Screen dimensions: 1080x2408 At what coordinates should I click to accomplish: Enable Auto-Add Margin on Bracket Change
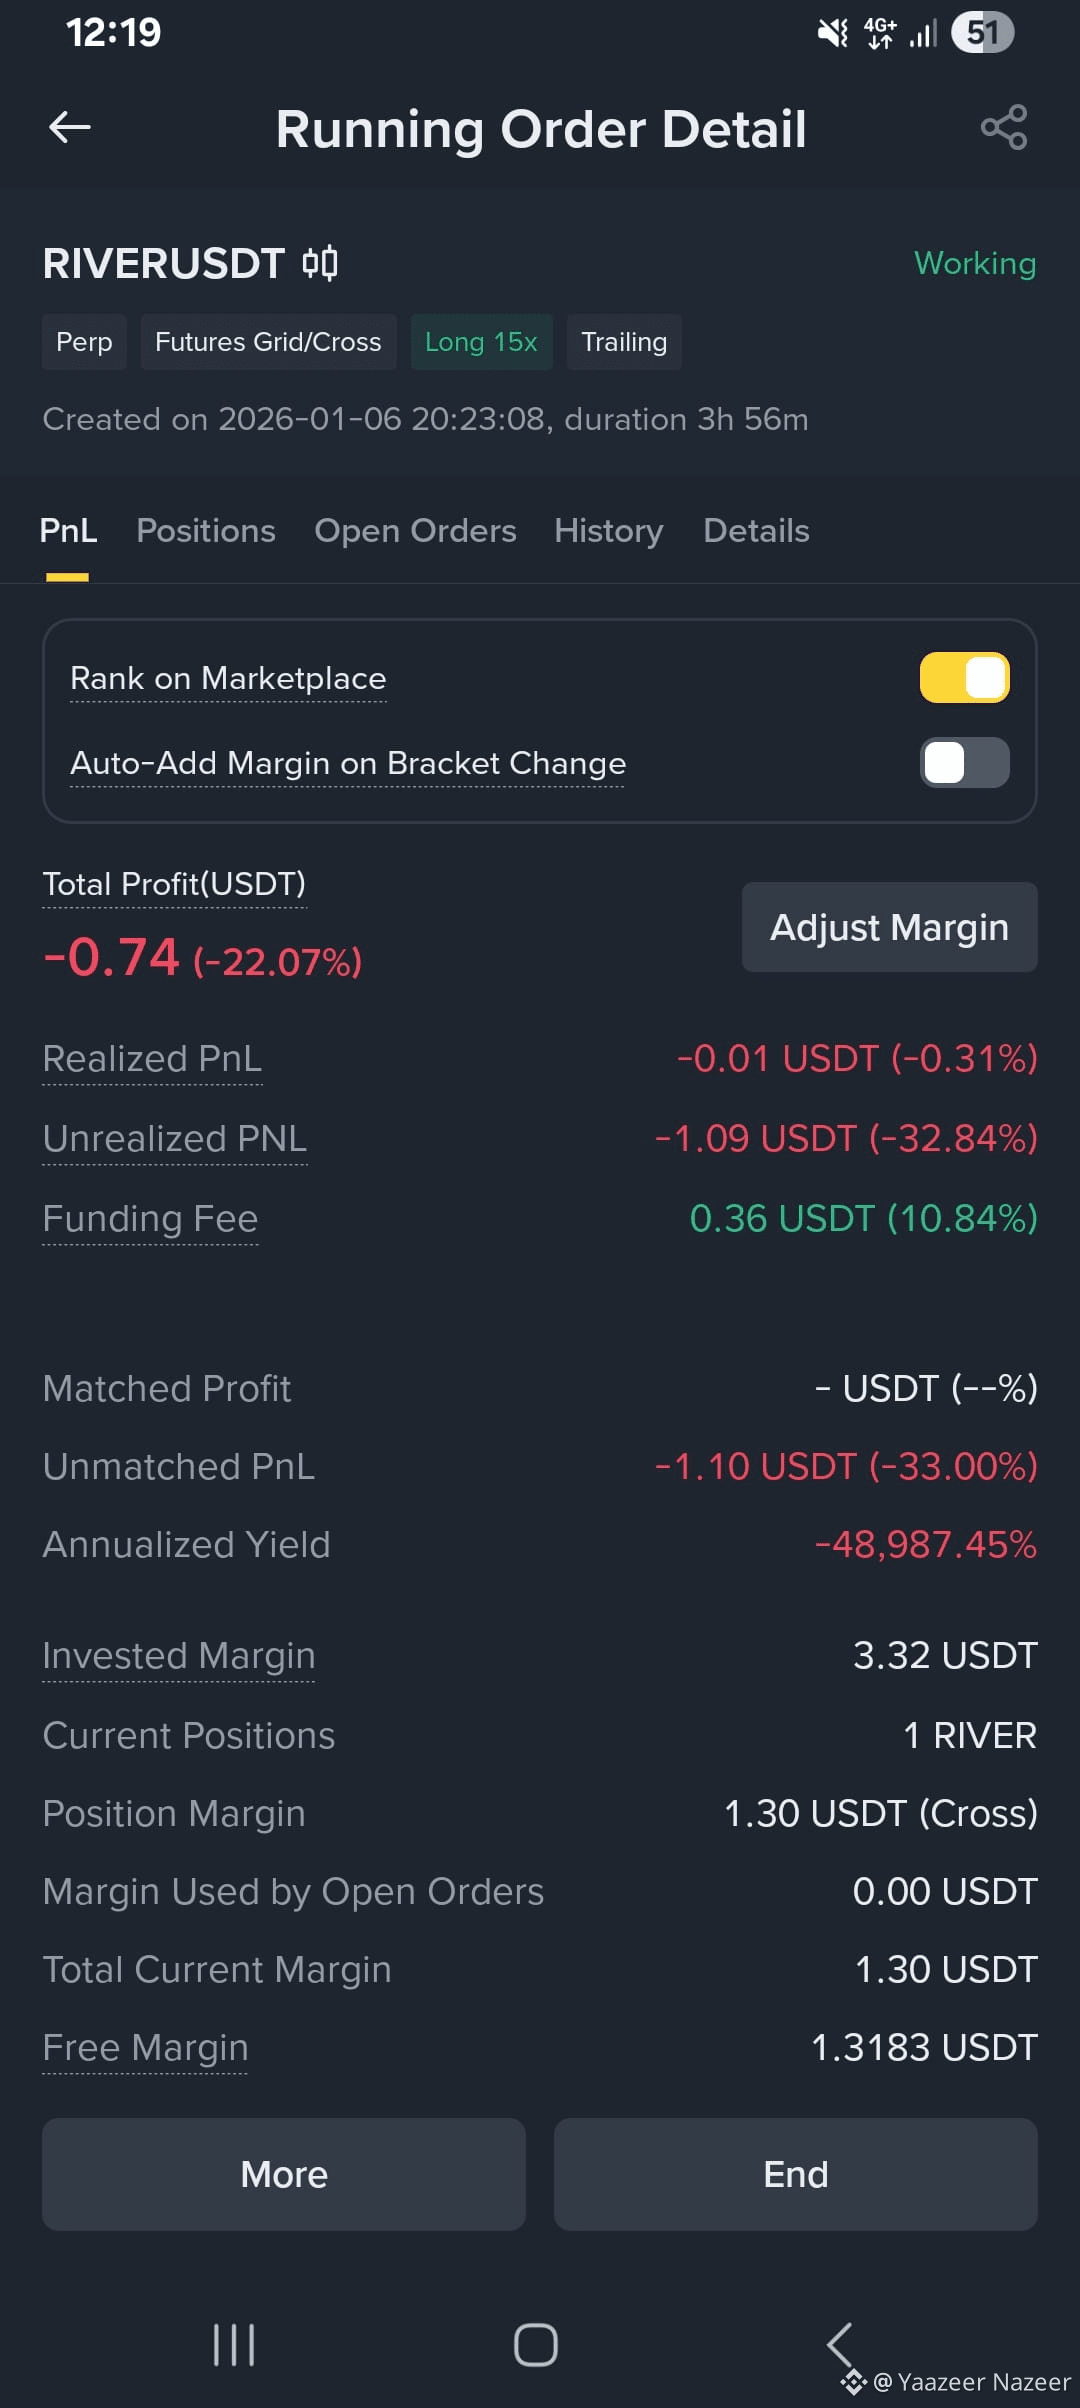click(964, 763)
